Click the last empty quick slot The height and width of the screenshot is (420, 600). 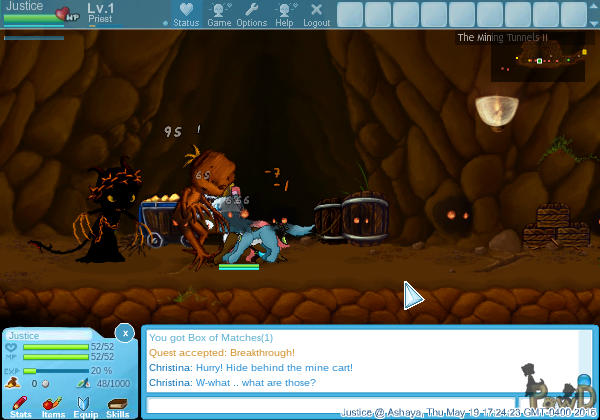click(x=584, y=14)
